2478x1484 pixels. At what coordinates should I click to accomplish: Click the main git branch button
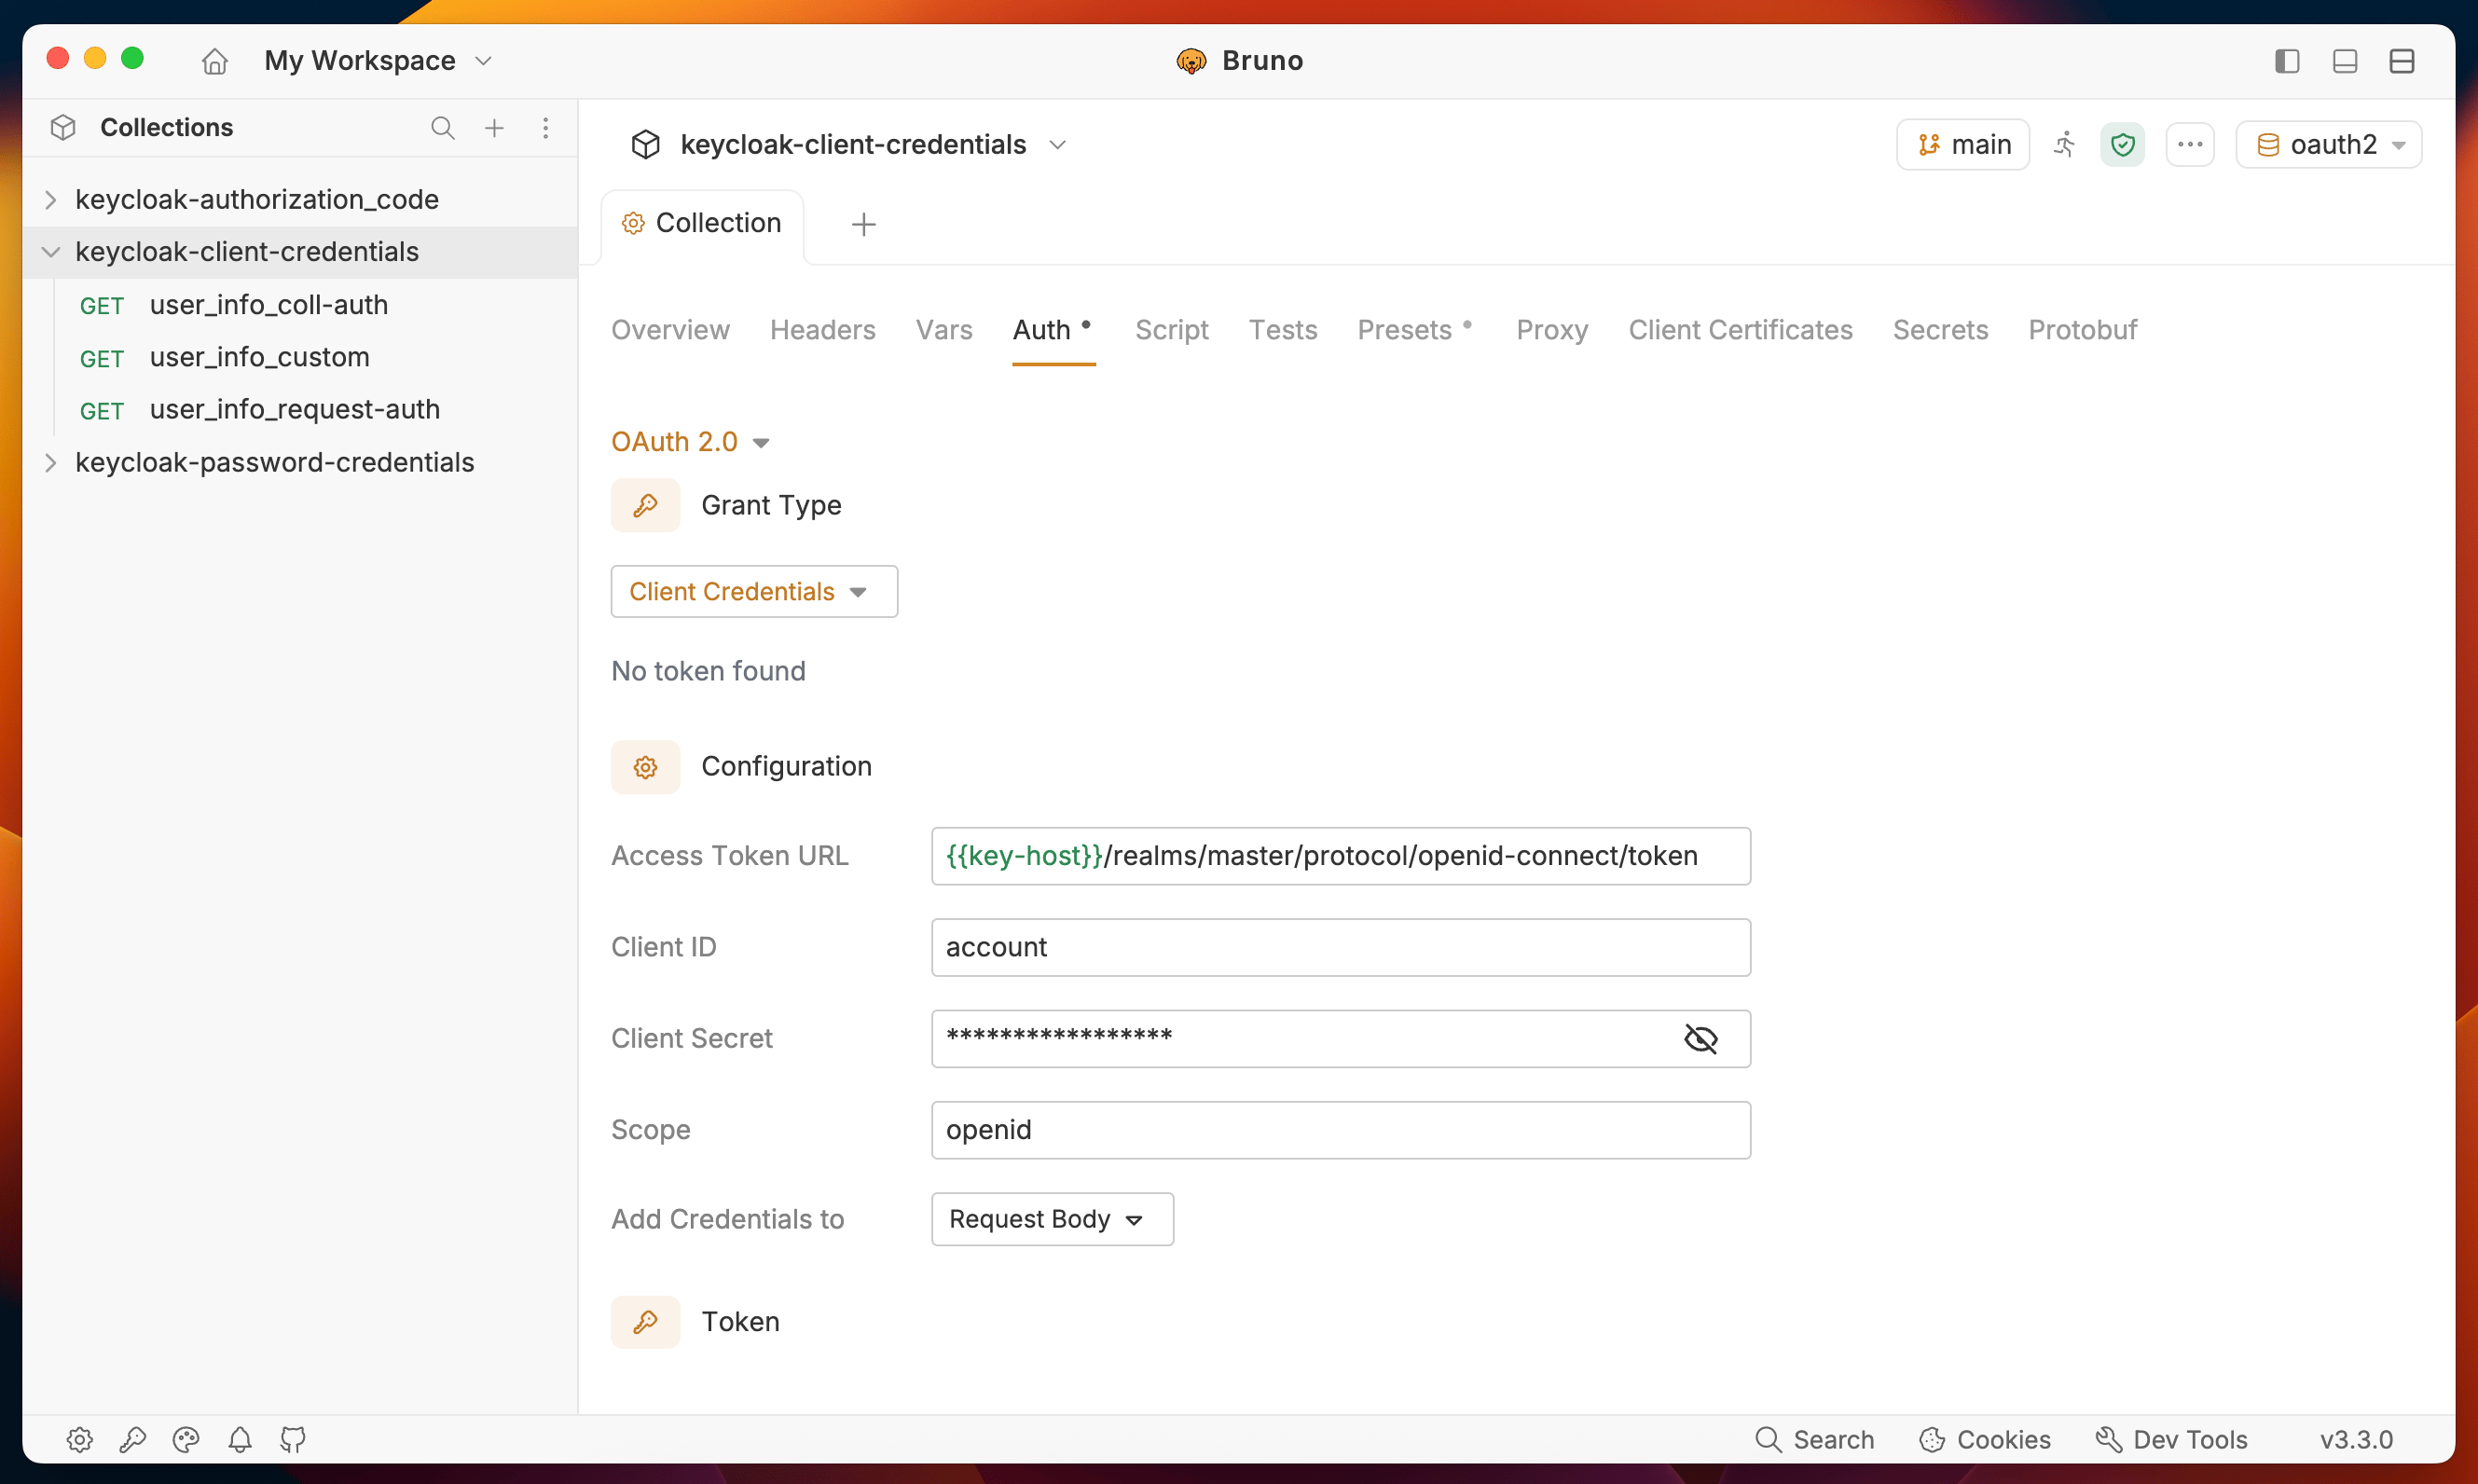(1962, 145)
